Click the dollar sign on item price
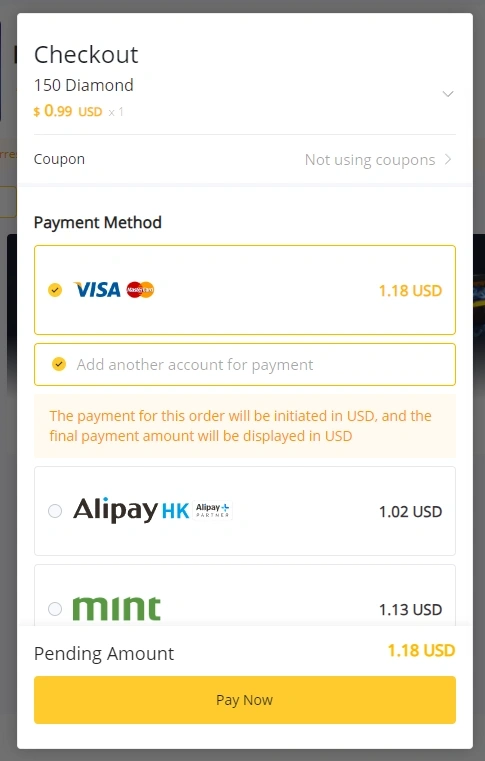 pyautogui.click(x=37, y=112)
